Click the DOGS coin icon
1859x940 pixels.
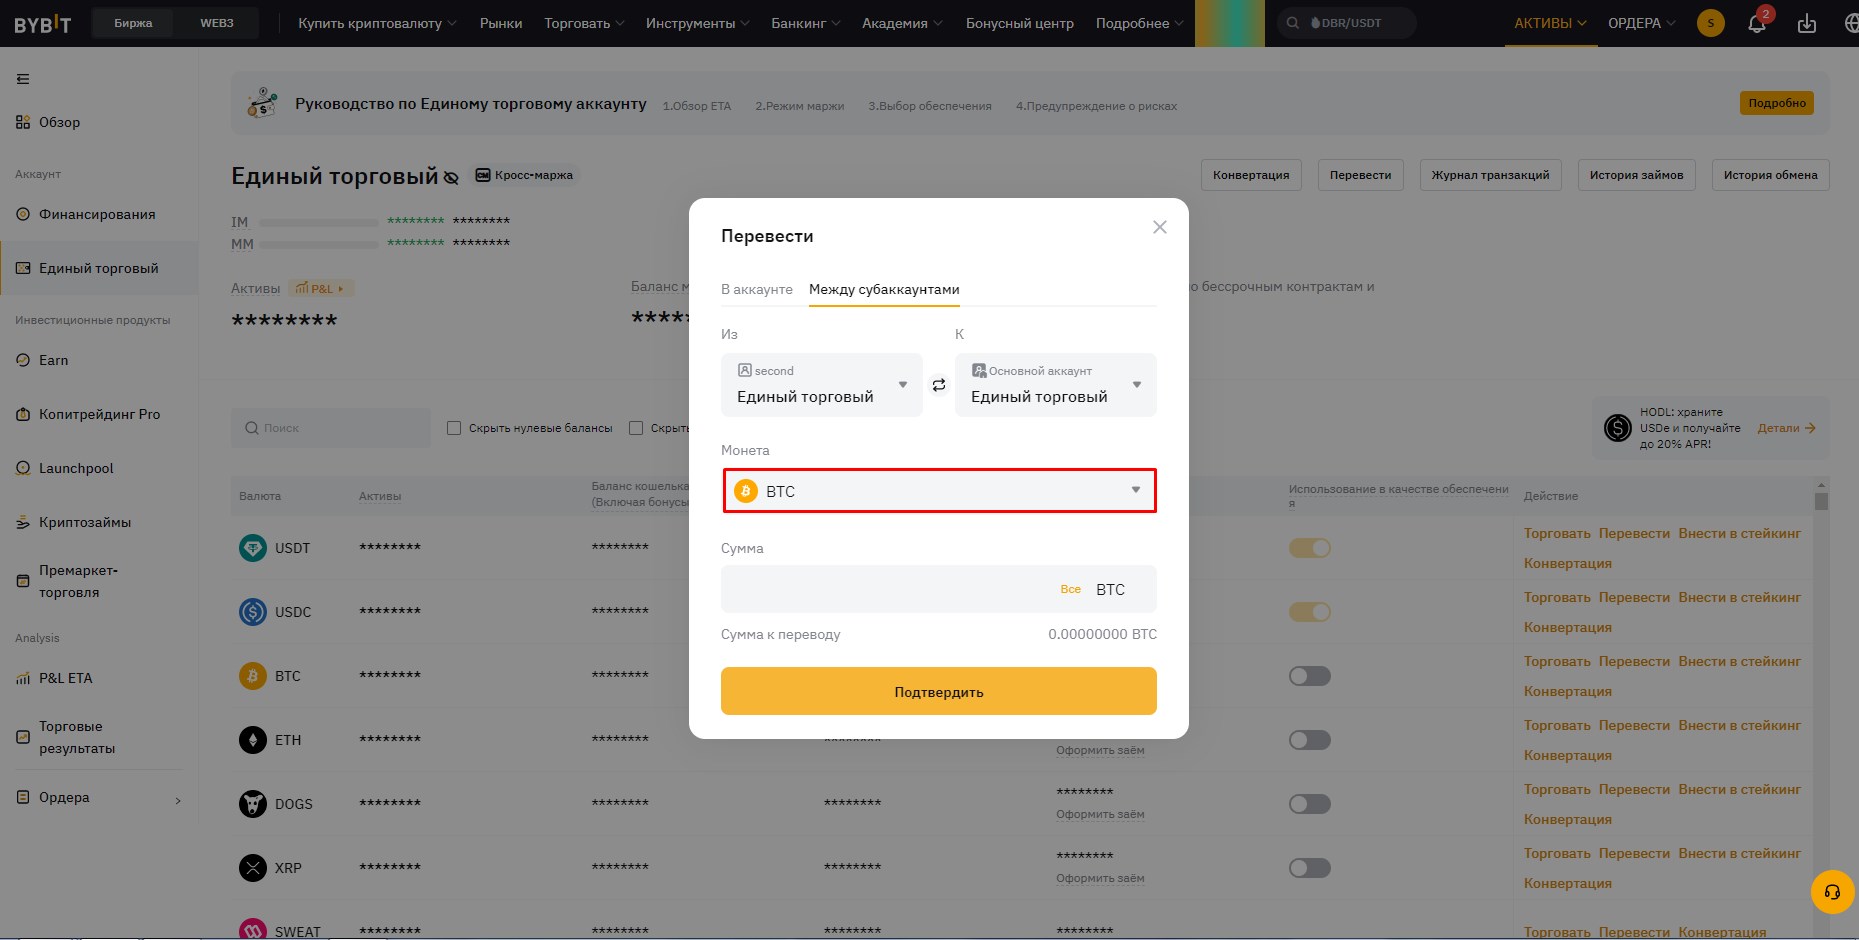click(253, 804)
